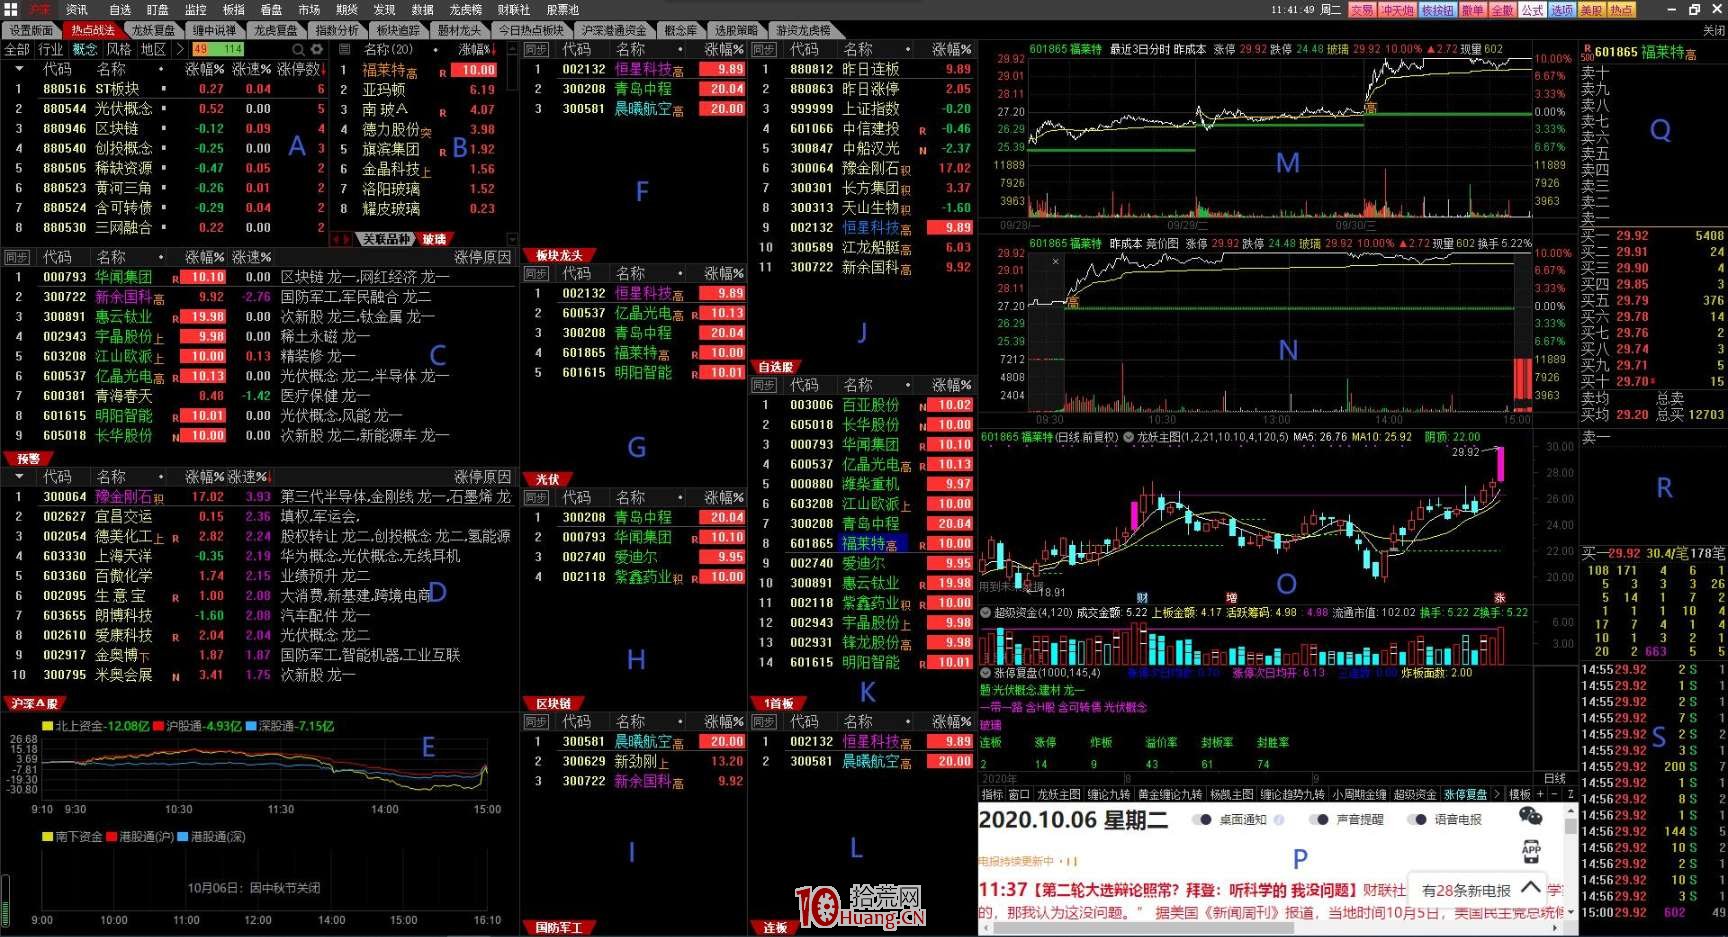Click the four-square main menu icon
The height and width of the screenshot is (937, 1728).
coord(9,9)
